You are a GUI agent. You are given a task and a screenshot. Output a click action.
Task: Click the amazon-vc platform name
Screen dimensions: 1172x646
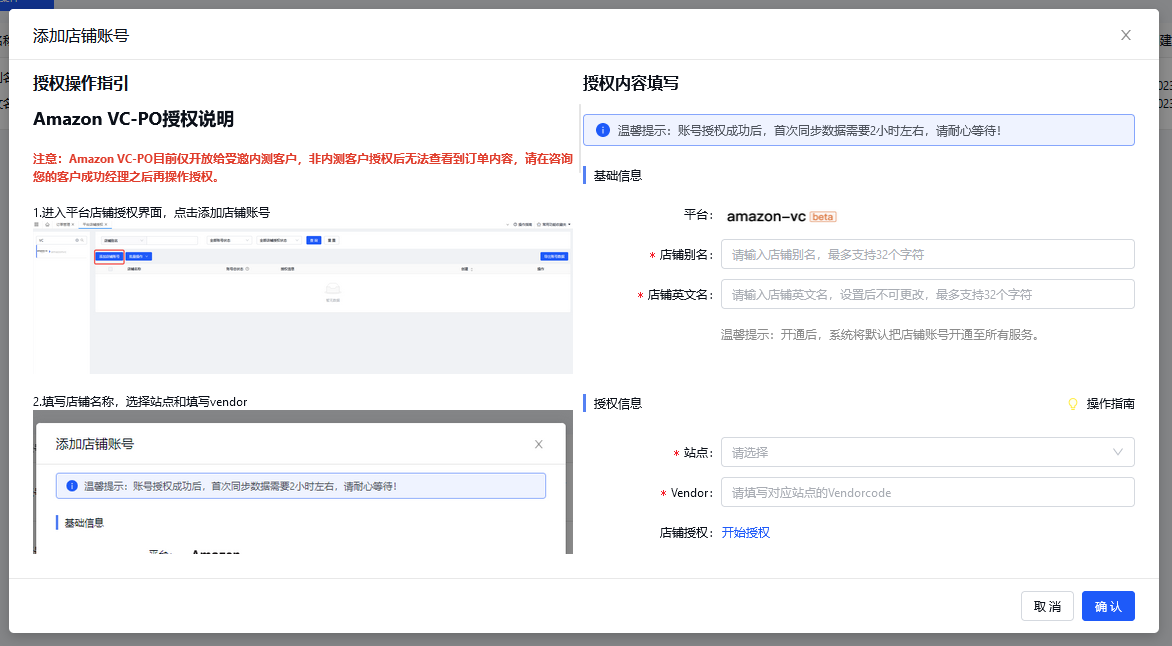[766, 217]
